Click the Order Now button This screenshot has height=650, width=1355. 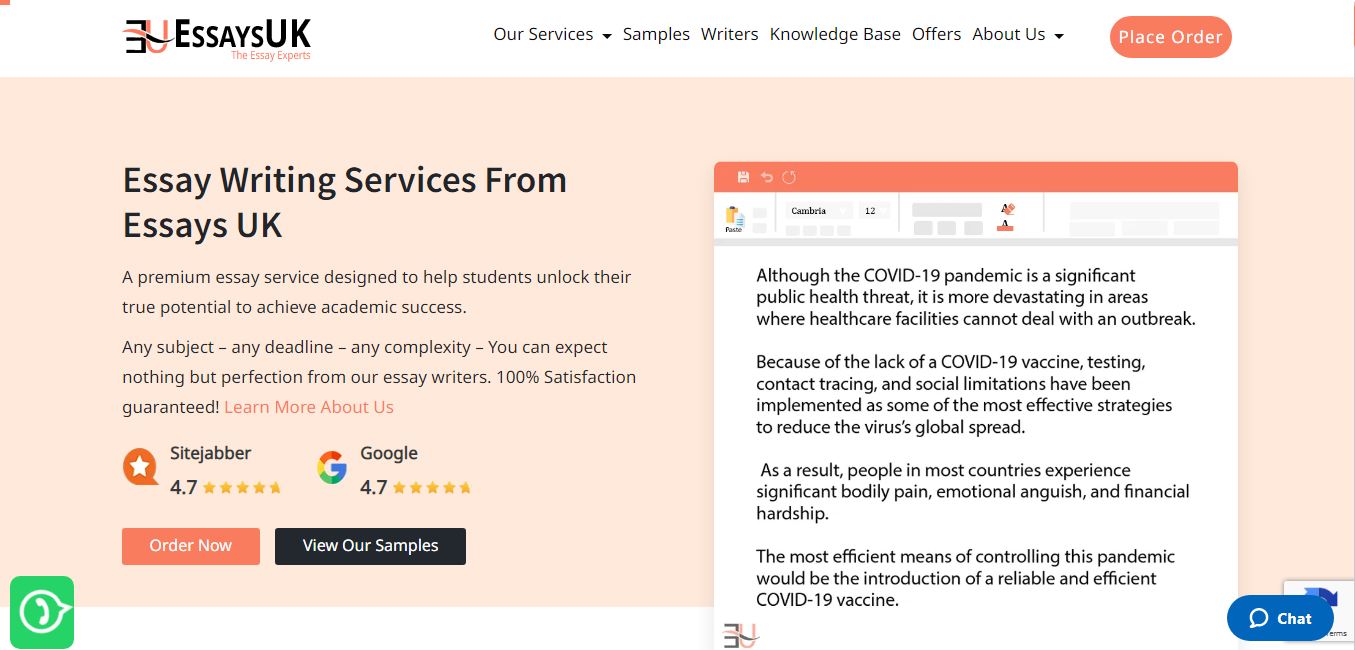click(191, 546)
